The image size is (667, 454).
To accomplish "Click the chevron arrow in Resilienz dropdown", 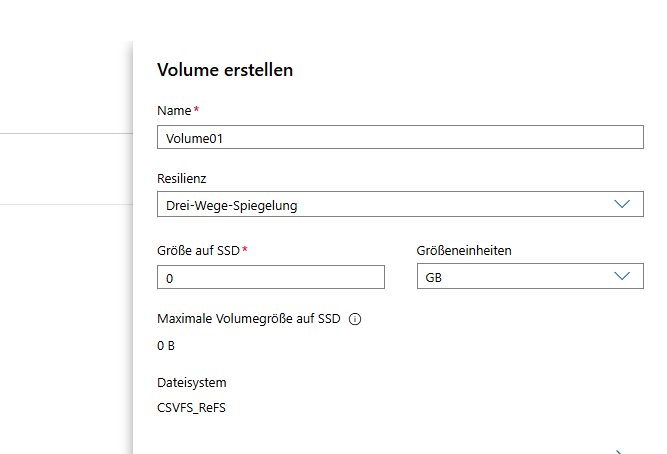I will pos(622,204).
